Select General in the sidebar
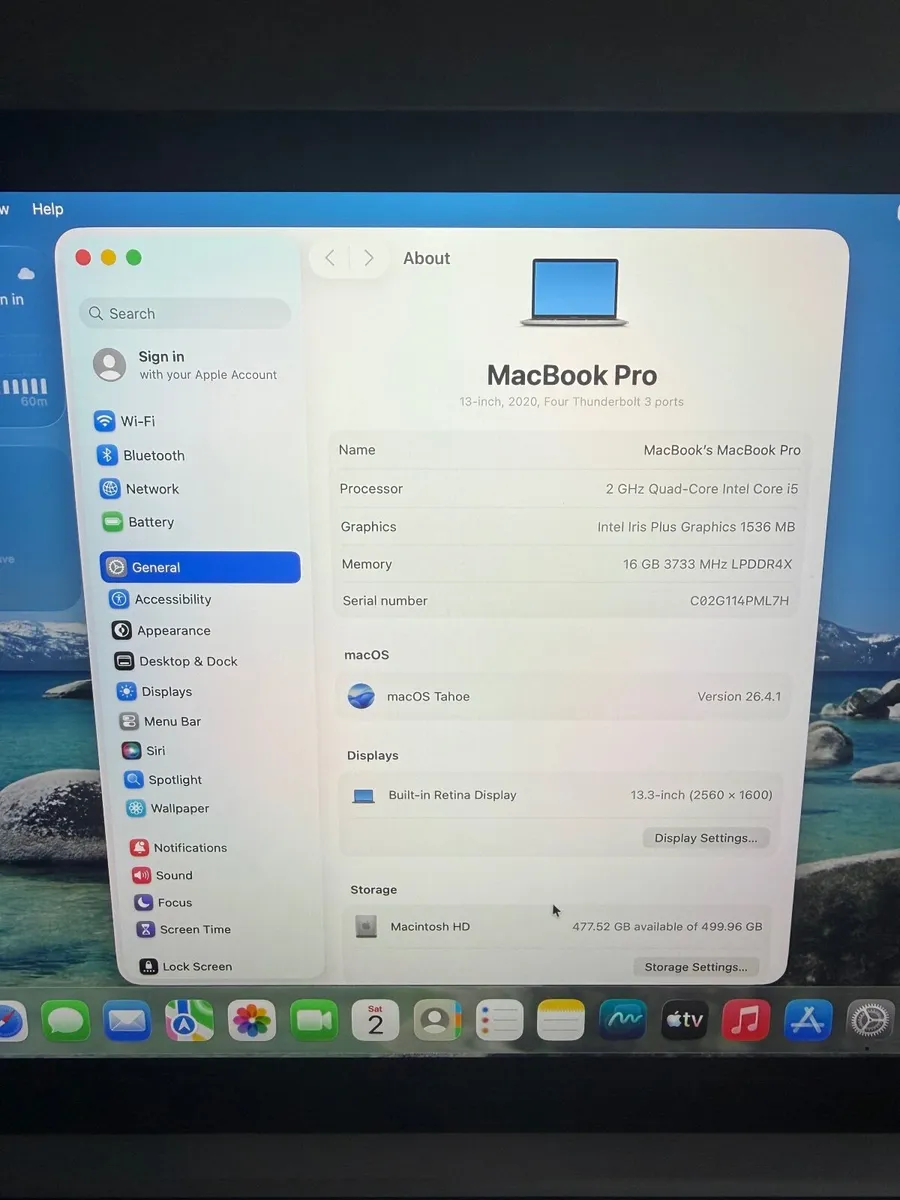This screenshot has height=1200, width=900. point(200,567)
